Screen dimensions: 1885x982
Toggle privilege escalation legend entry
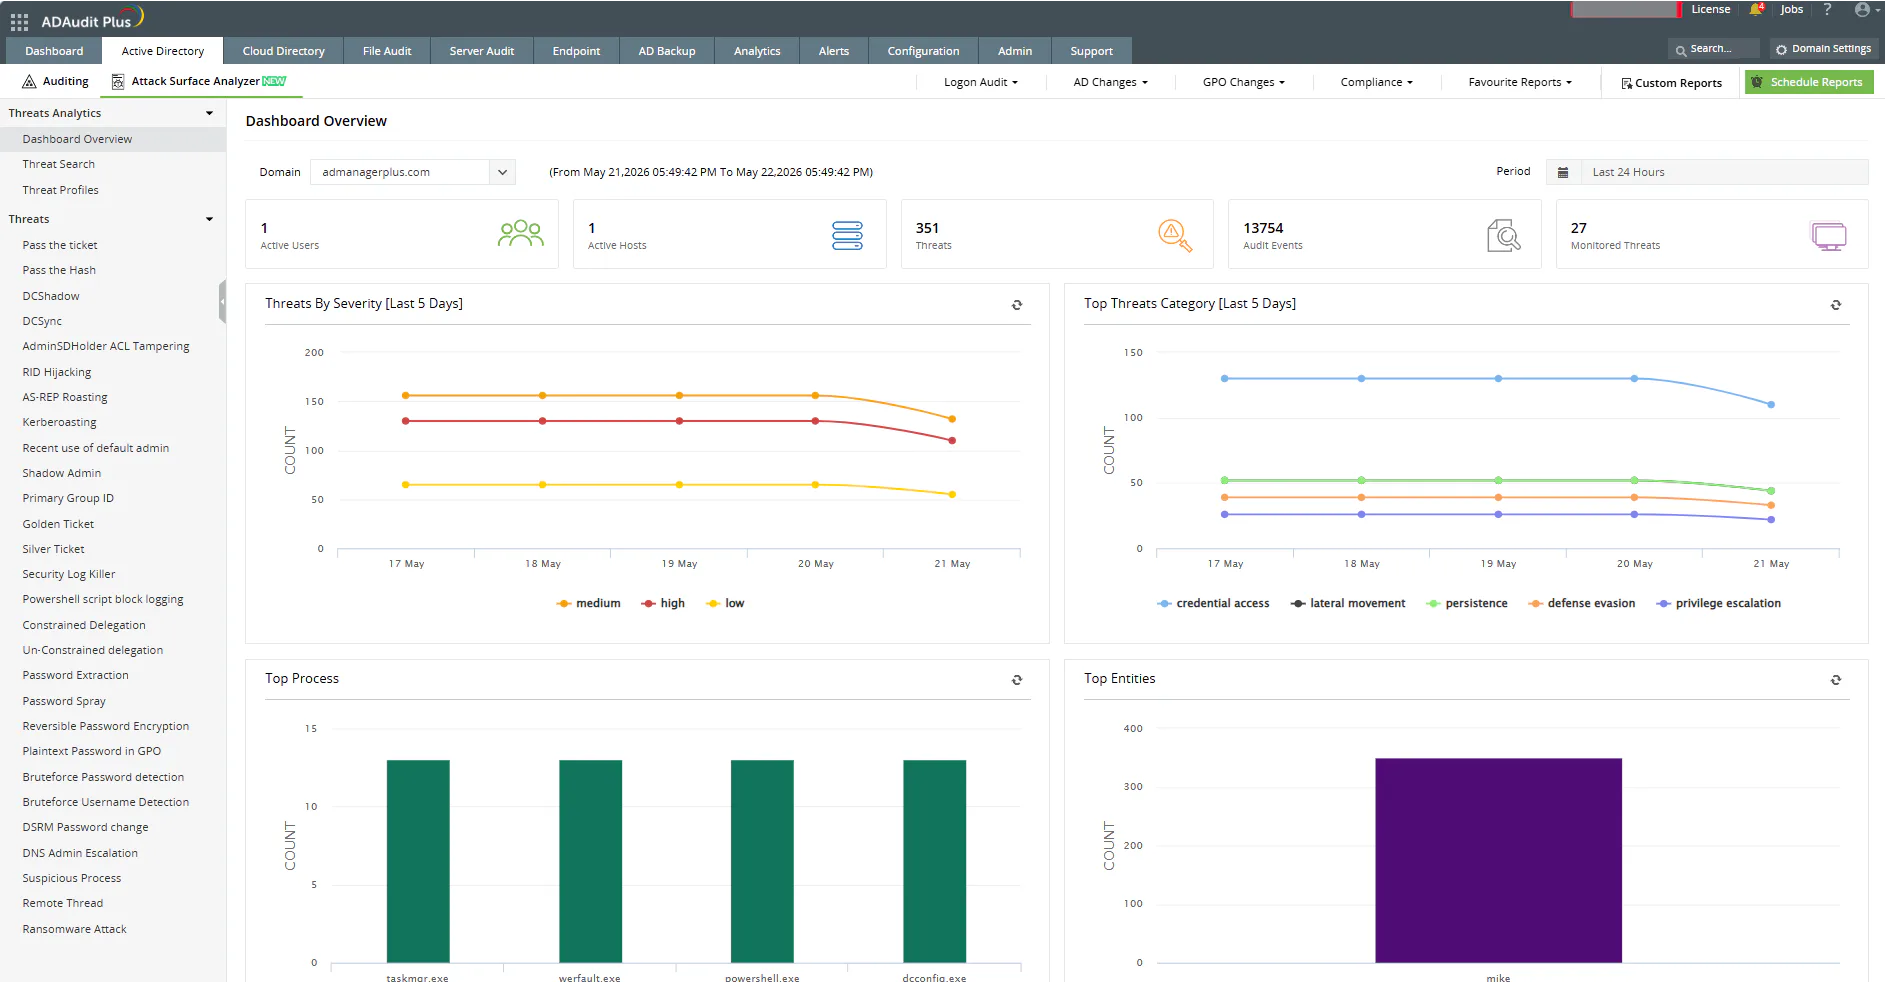pos(1719,603)
